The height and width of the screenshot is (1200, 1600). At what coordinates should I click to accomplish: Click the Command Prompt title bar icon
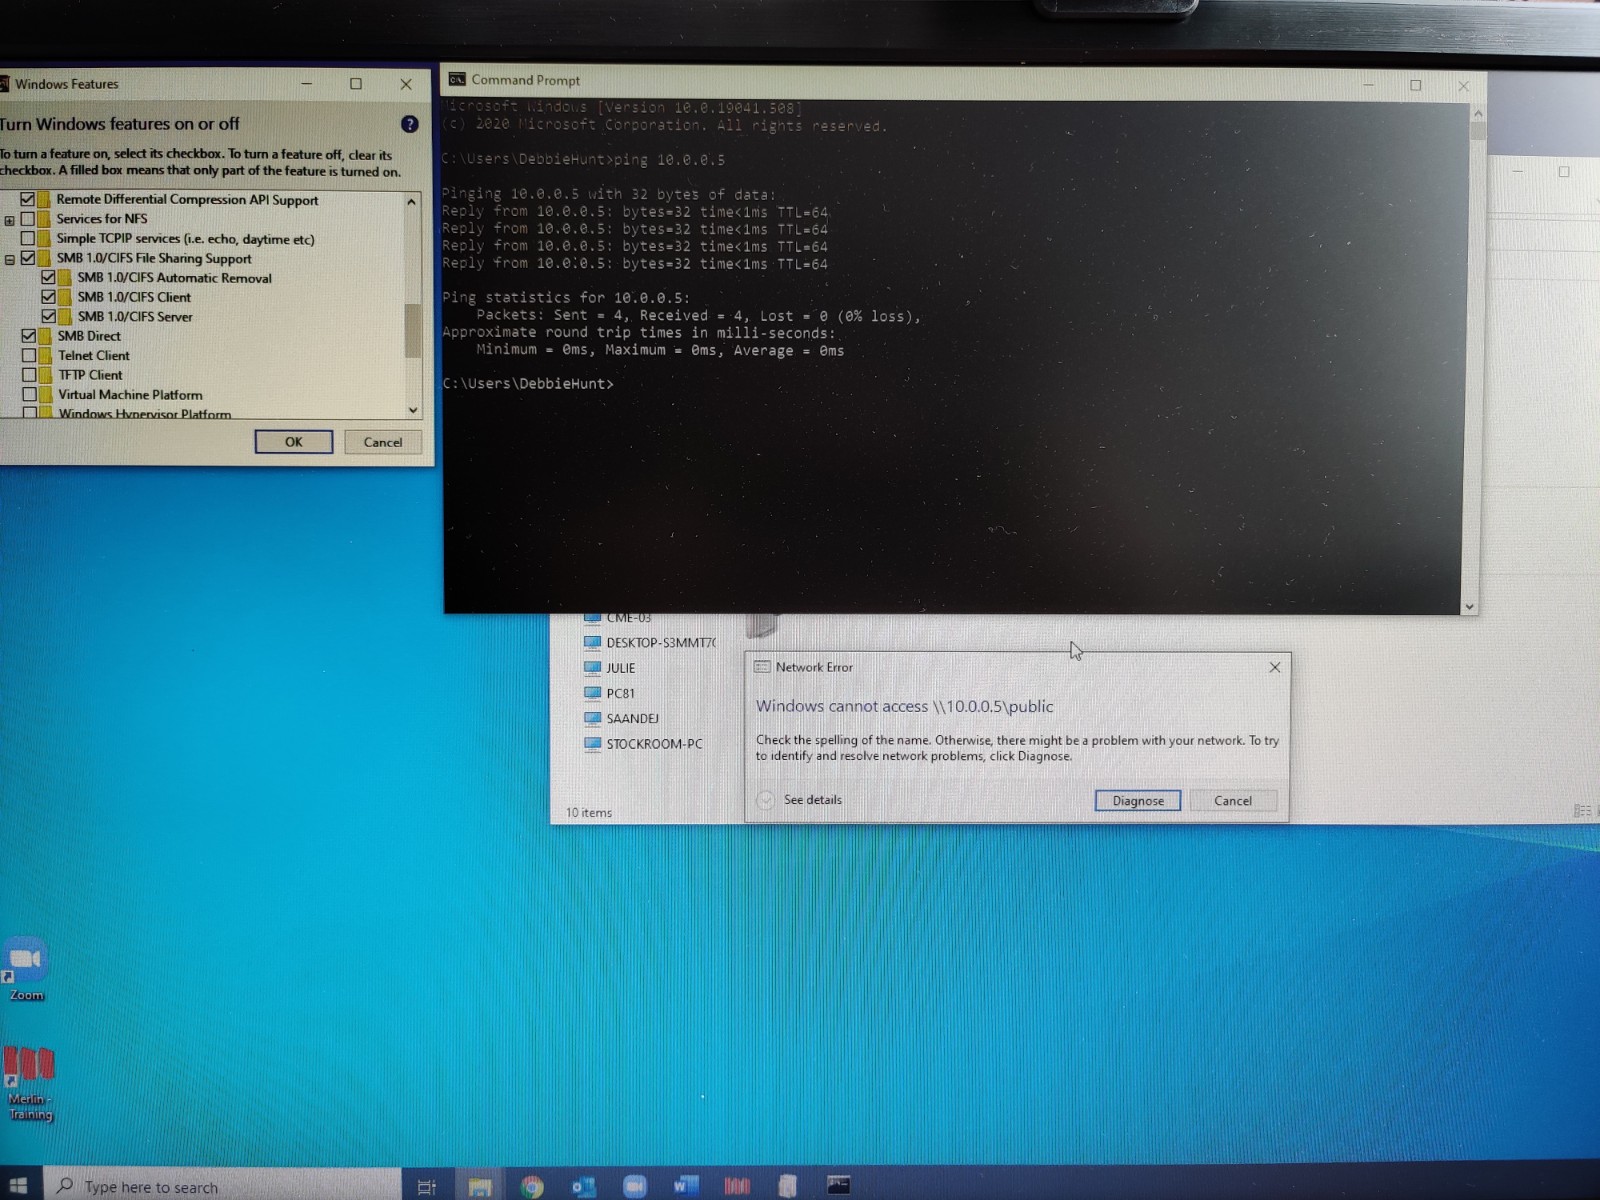(x=457, y=80)
